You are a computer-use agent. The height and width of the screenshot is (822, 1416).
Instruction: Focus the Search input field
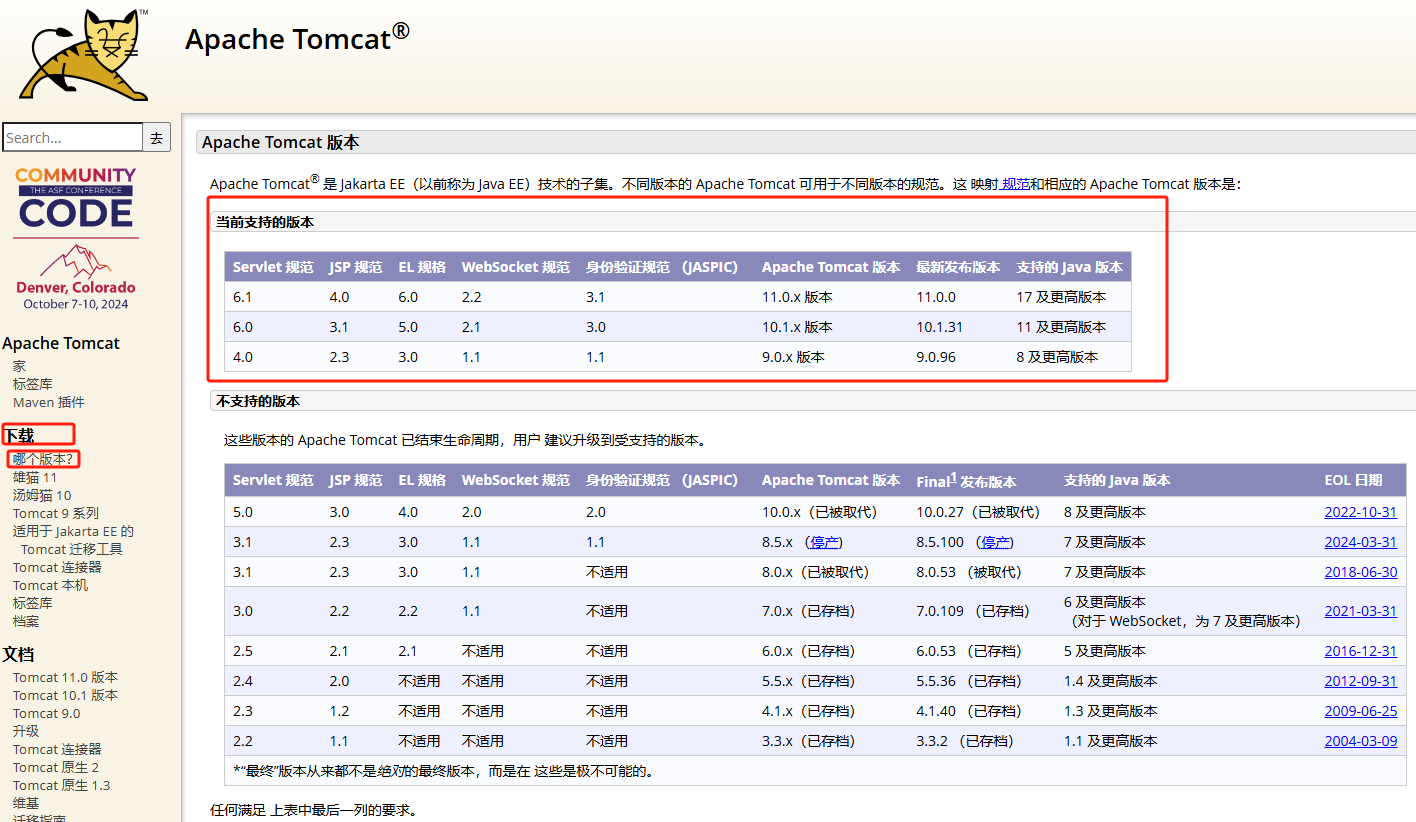(73, 138)
